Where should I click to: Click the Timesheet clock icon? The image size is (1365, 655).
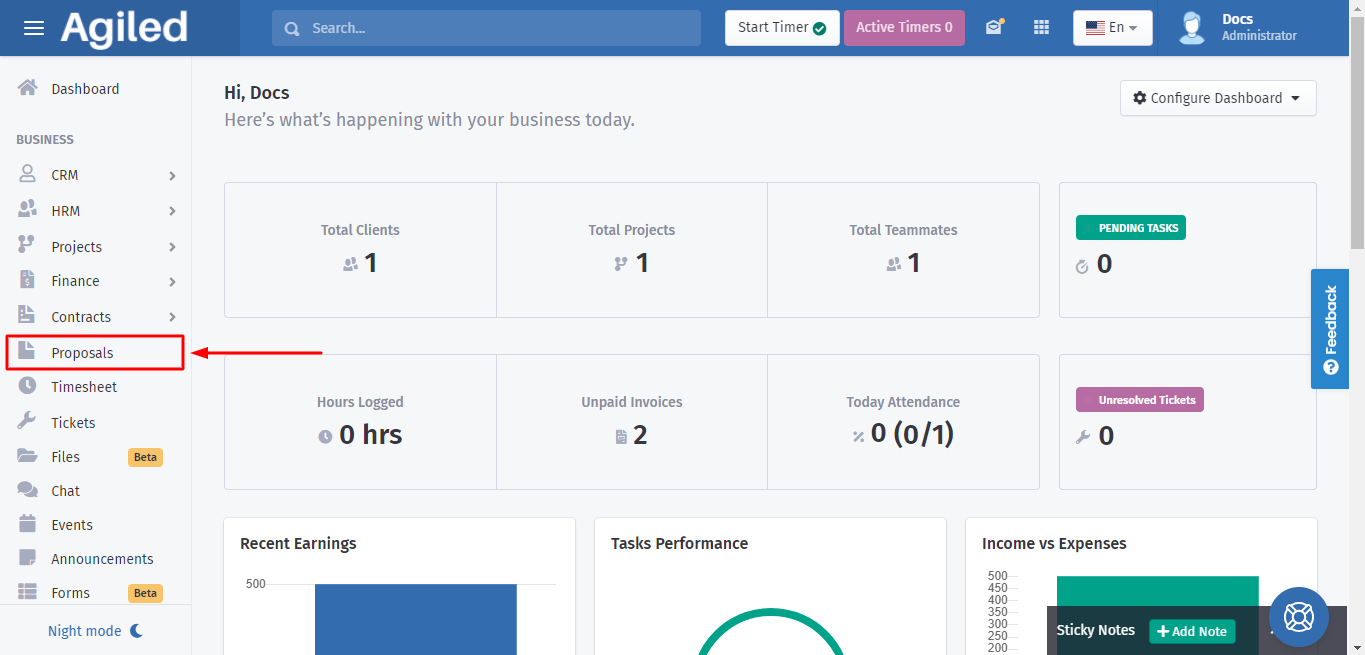point(28,386)
